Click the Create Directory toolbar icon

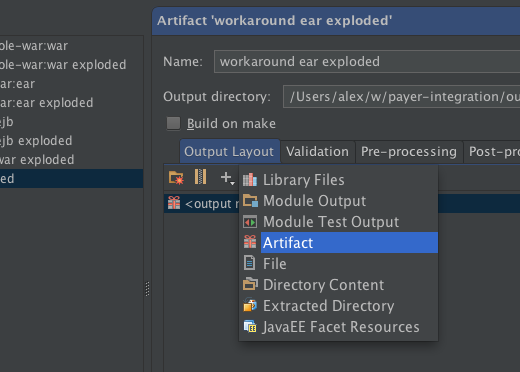point(176,177)
